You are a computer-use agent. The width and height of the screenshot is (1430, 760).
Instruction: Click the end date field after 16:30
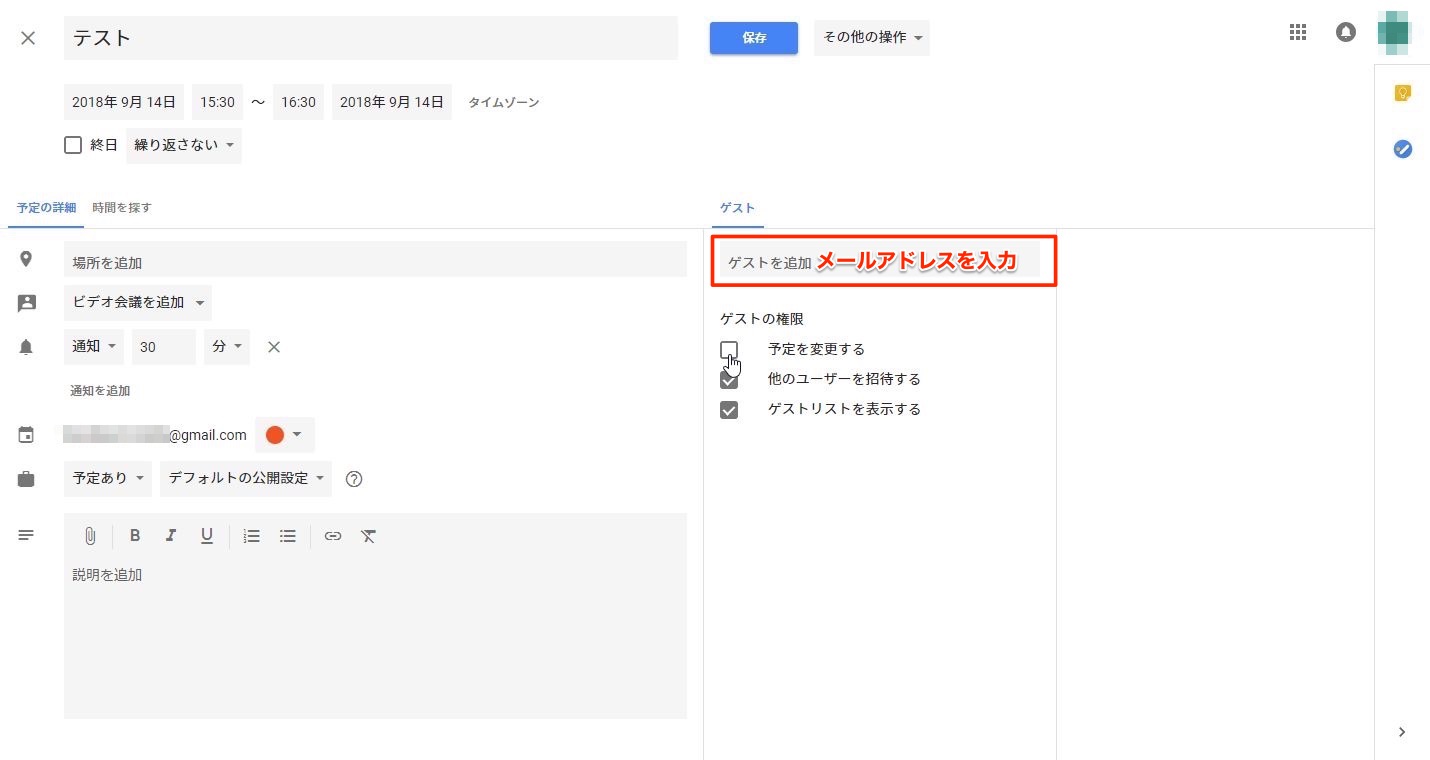tap(392, 102)
